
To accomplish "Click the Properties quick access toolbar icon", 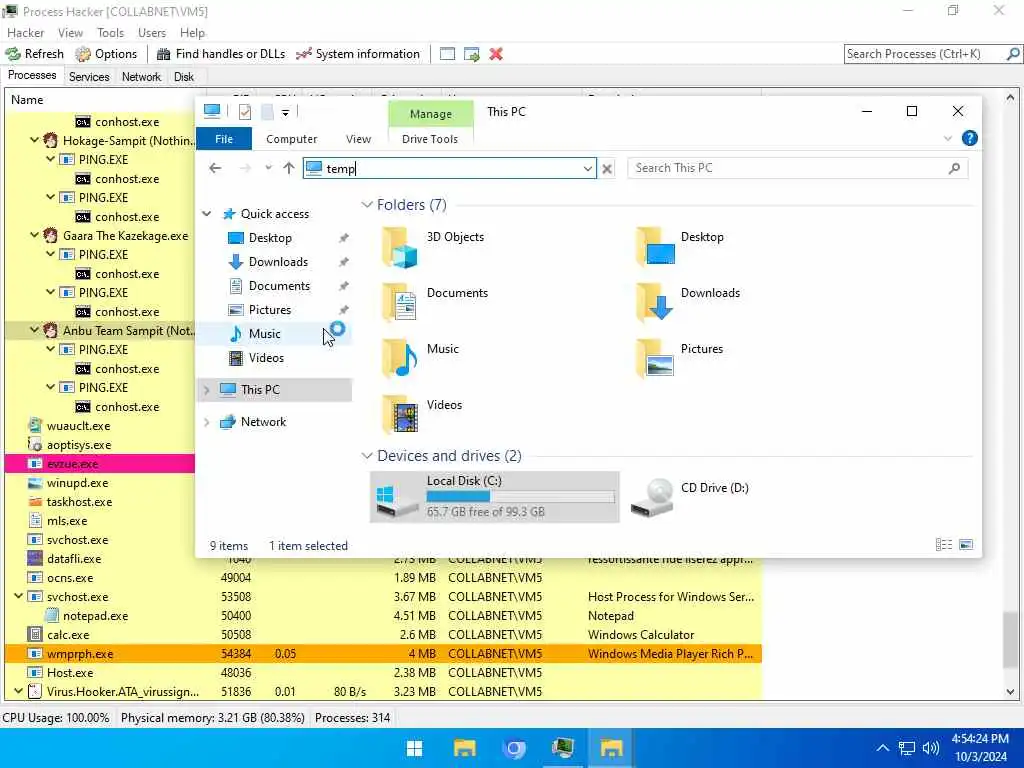I will click(x=245, y=112).
